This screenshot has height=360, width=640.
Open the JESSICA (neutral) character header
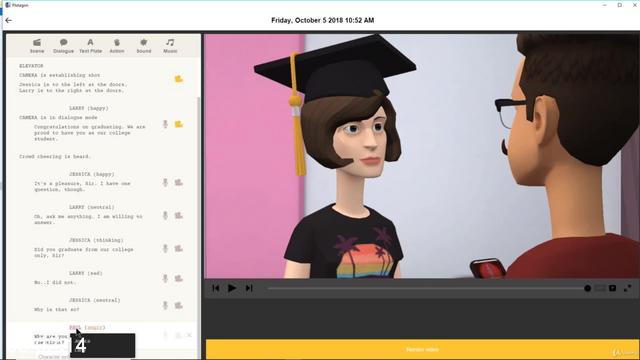(94, 300)
